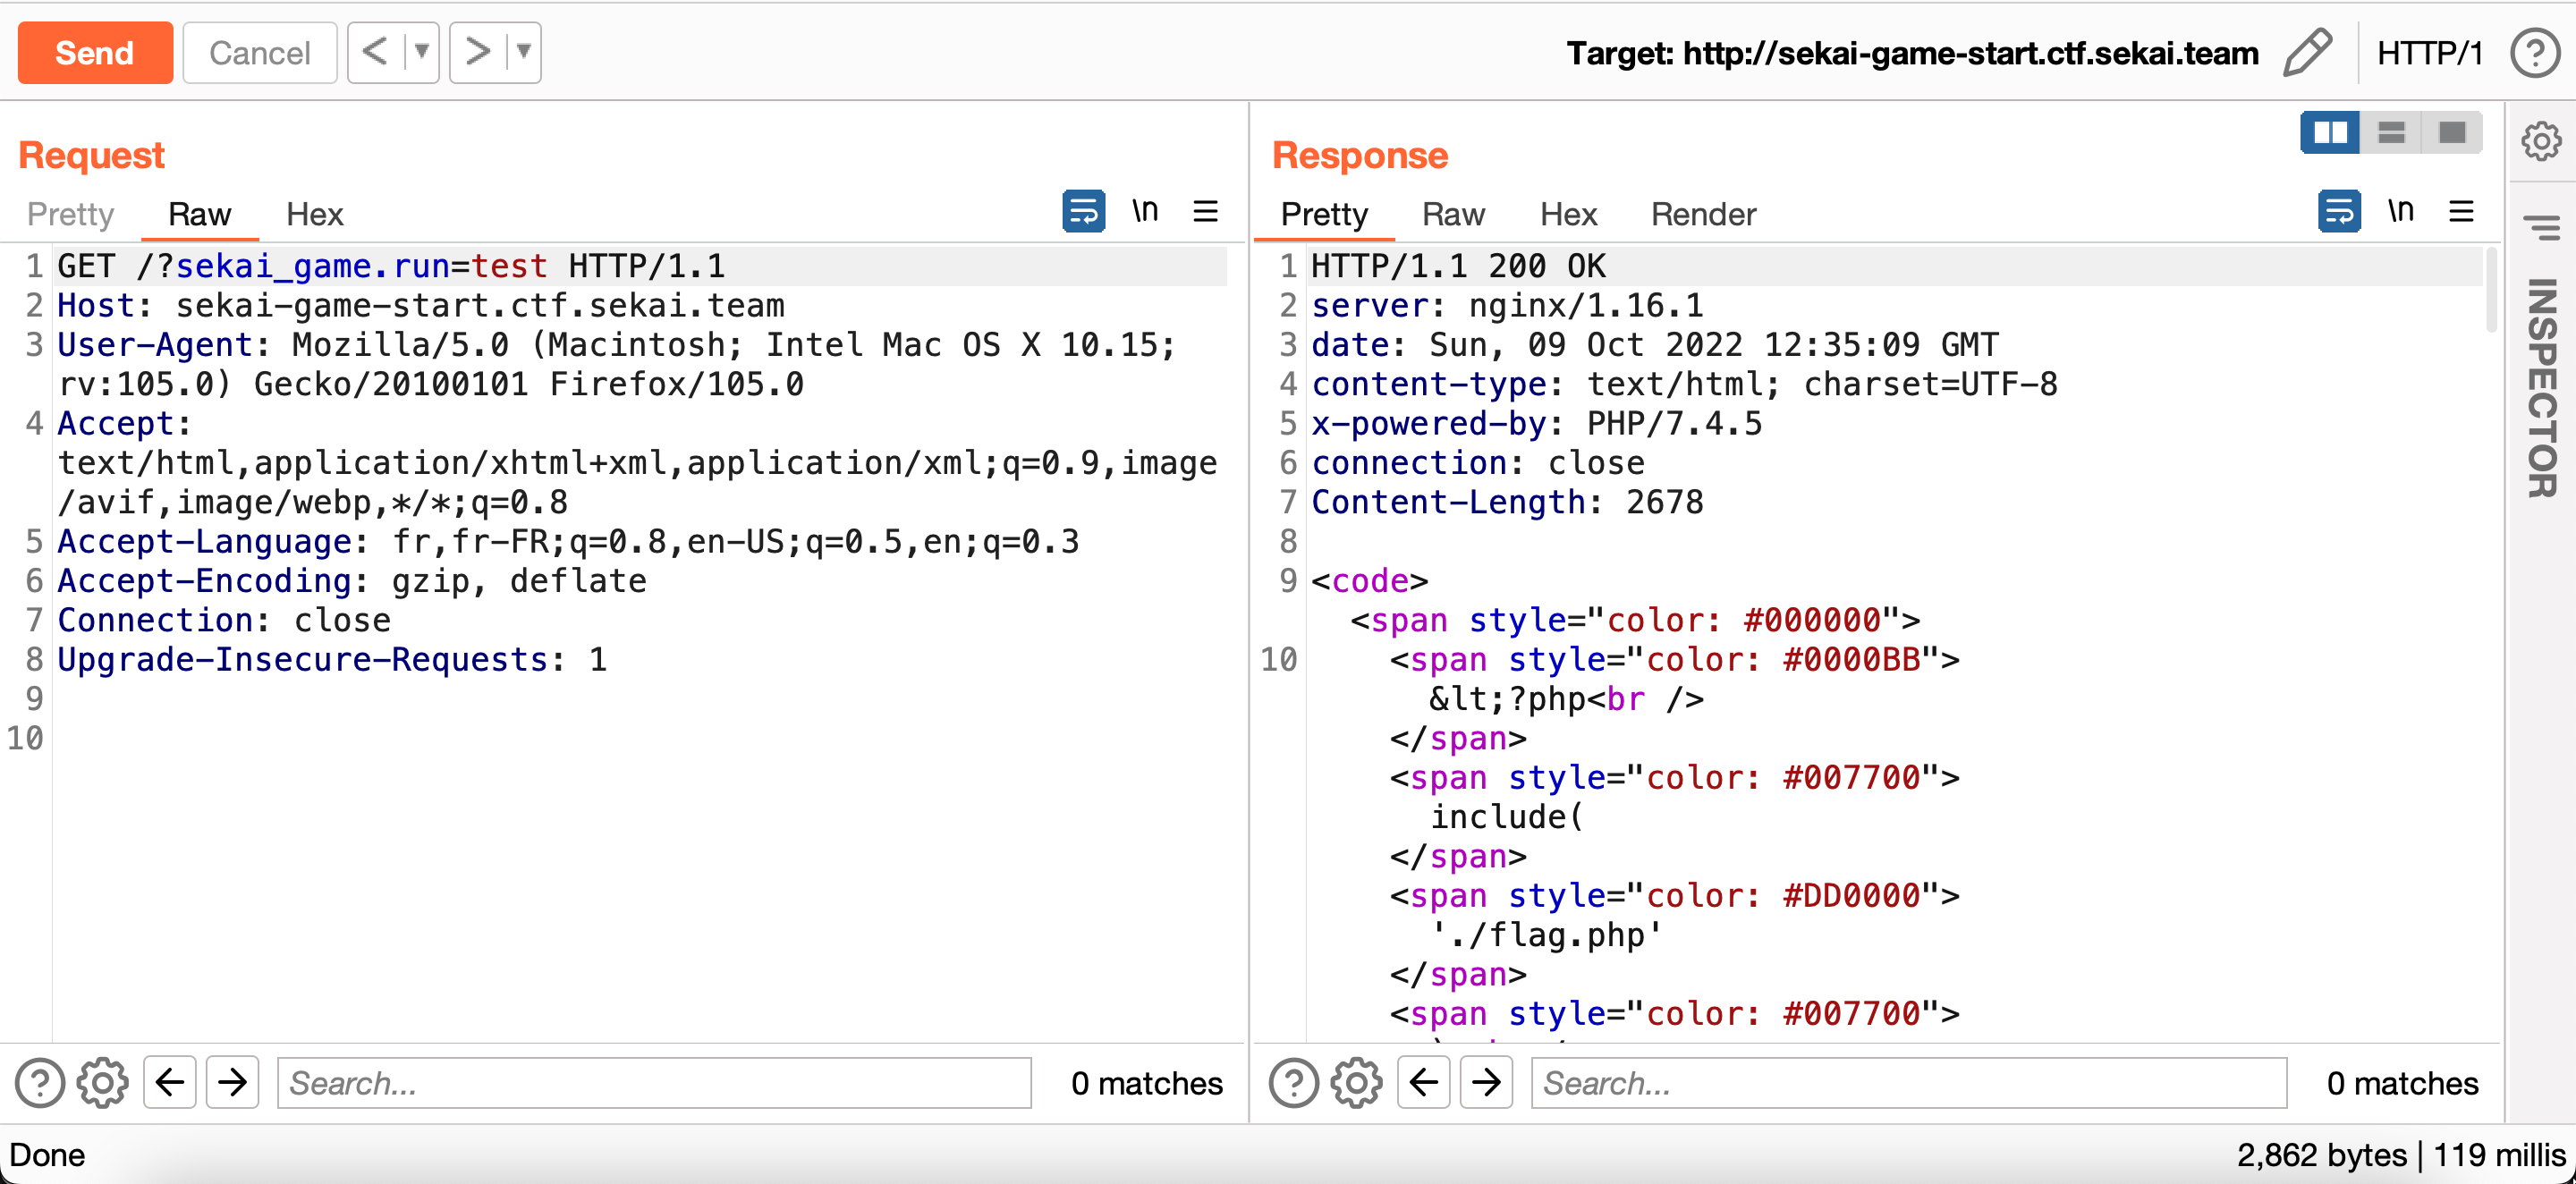Click the Content-Length 2678 header
Viewport: 2576px width, 1184px height.
[1507, 502]
